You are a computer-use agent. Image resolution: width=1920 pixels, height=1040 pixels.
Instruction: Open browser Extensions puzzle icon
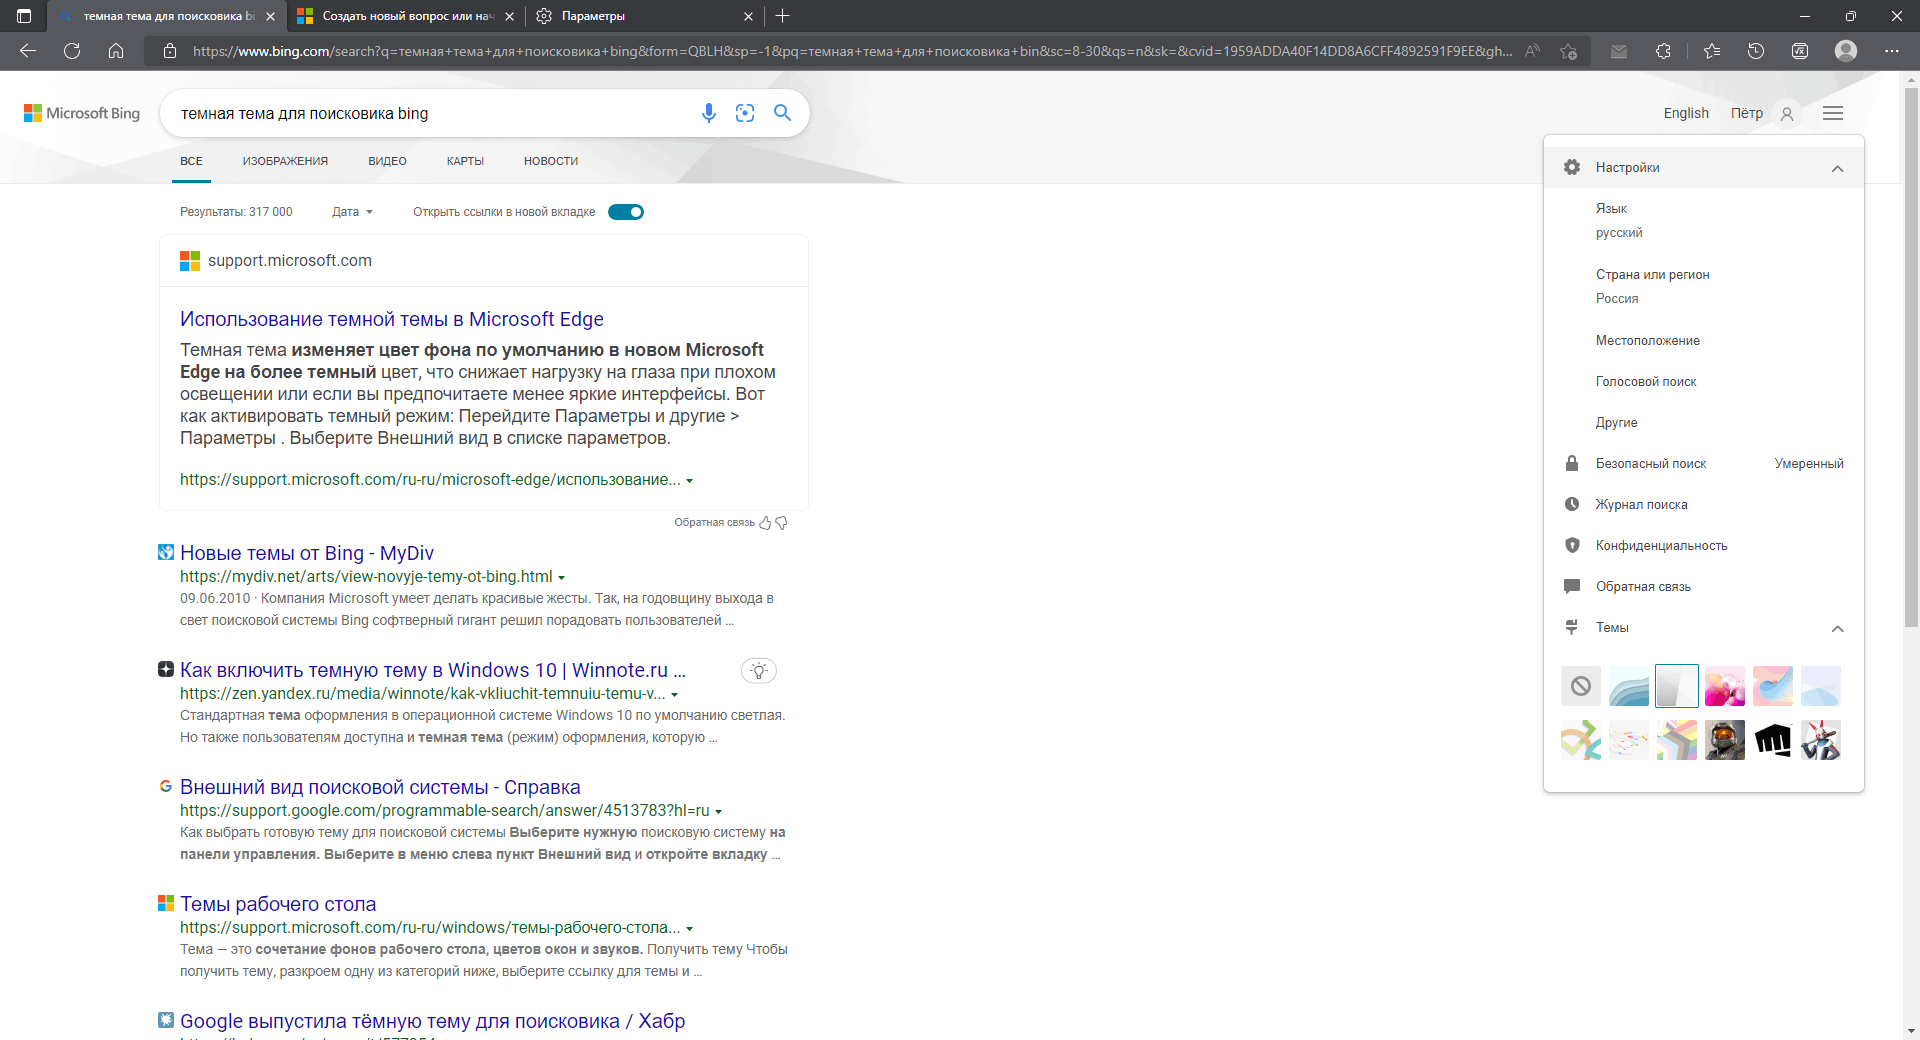1663,51
